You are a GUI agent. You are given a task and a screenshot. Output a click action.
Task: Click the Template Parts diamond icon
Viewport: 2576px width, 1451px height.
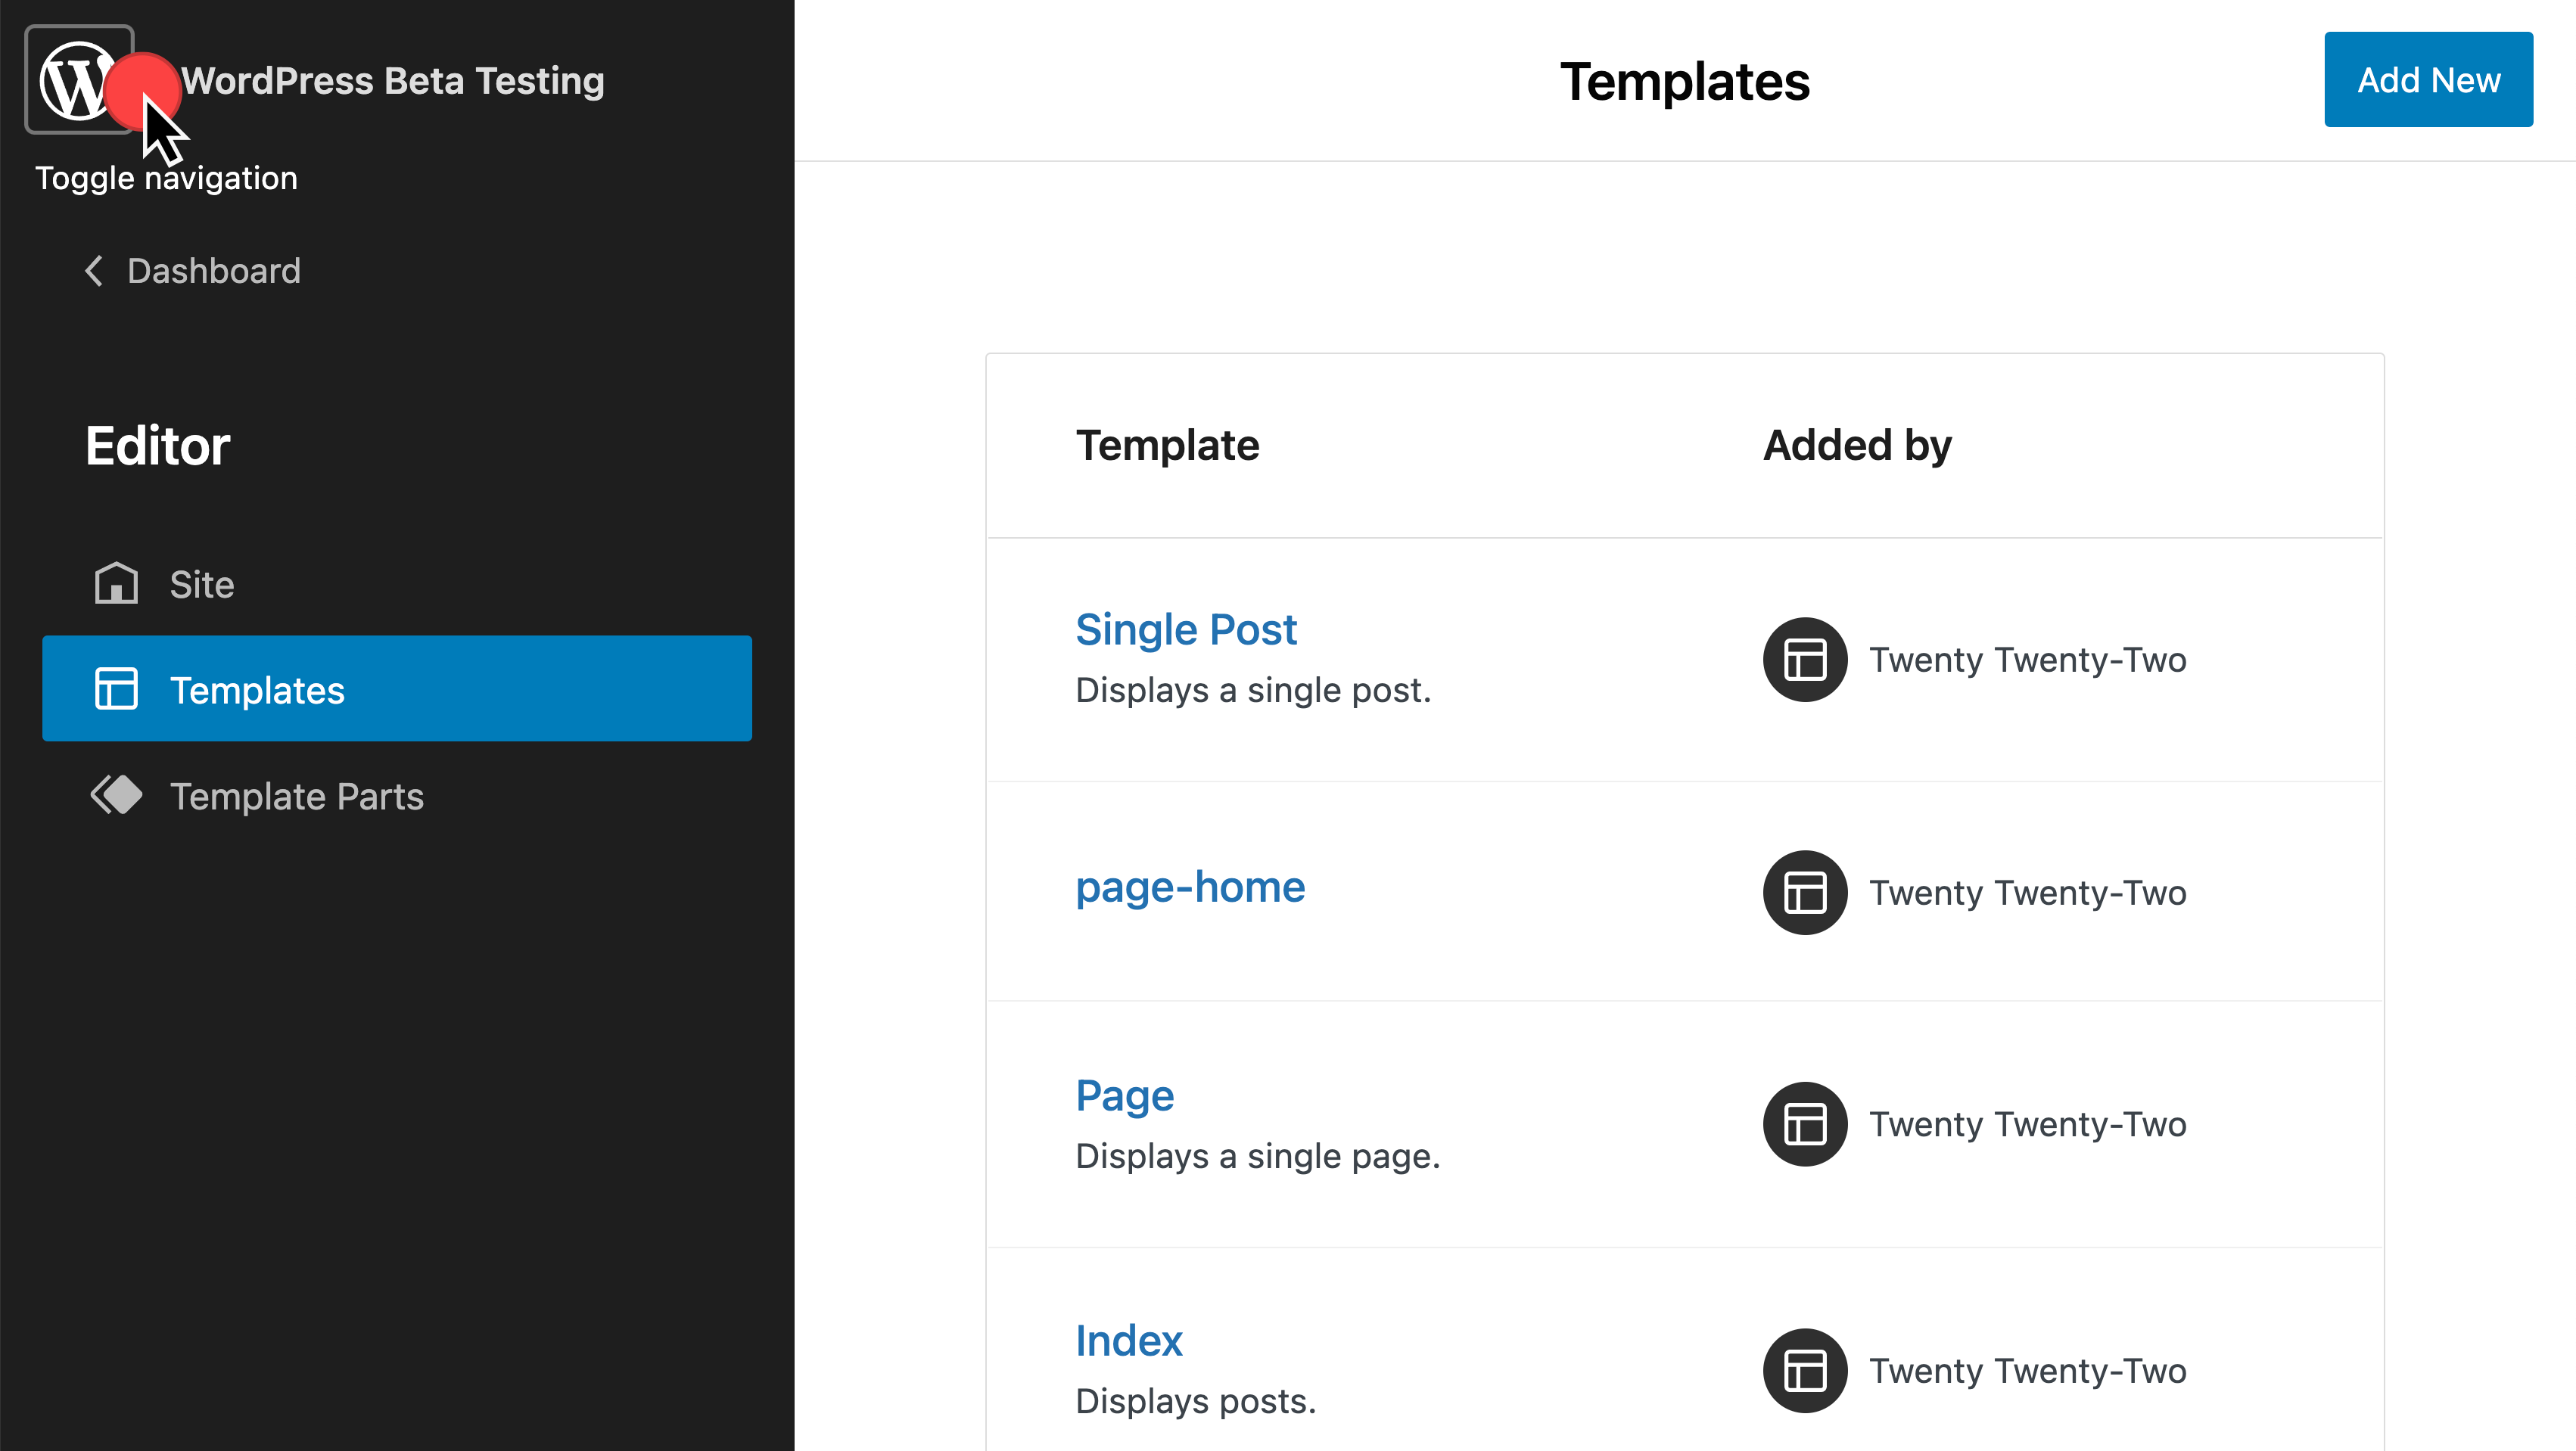(116, 796)
